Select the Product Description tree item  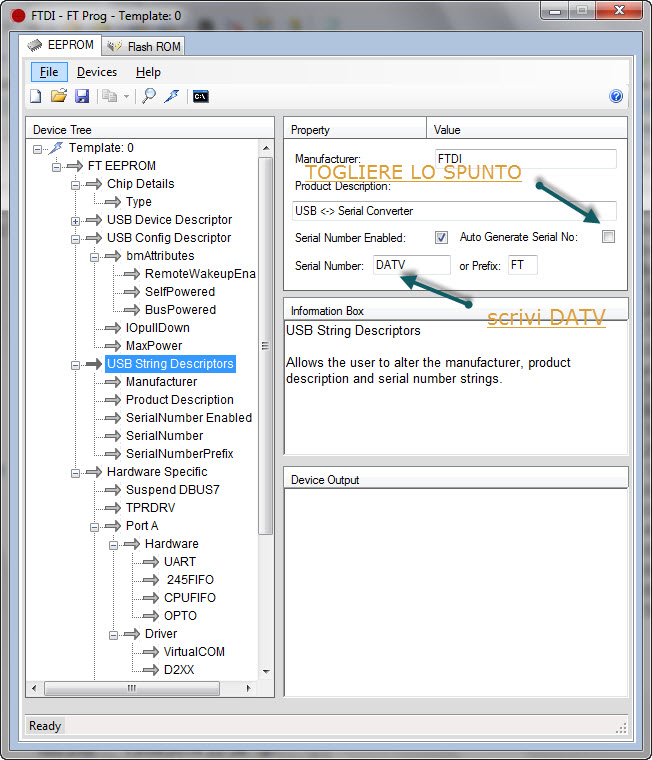(x=180, y=399)
